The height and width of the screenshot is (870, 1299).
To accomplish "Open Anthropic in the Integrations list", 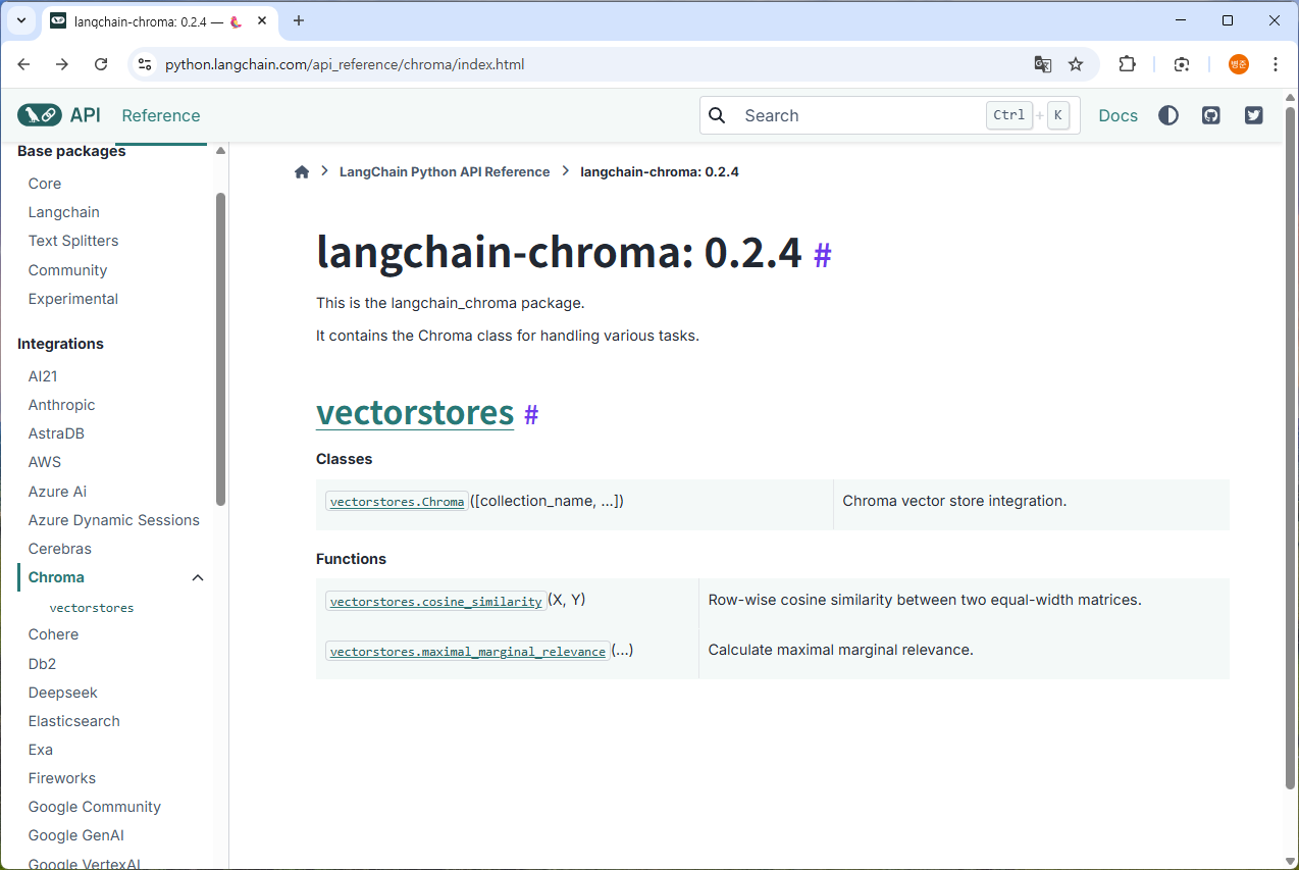I will pos(62,405).
